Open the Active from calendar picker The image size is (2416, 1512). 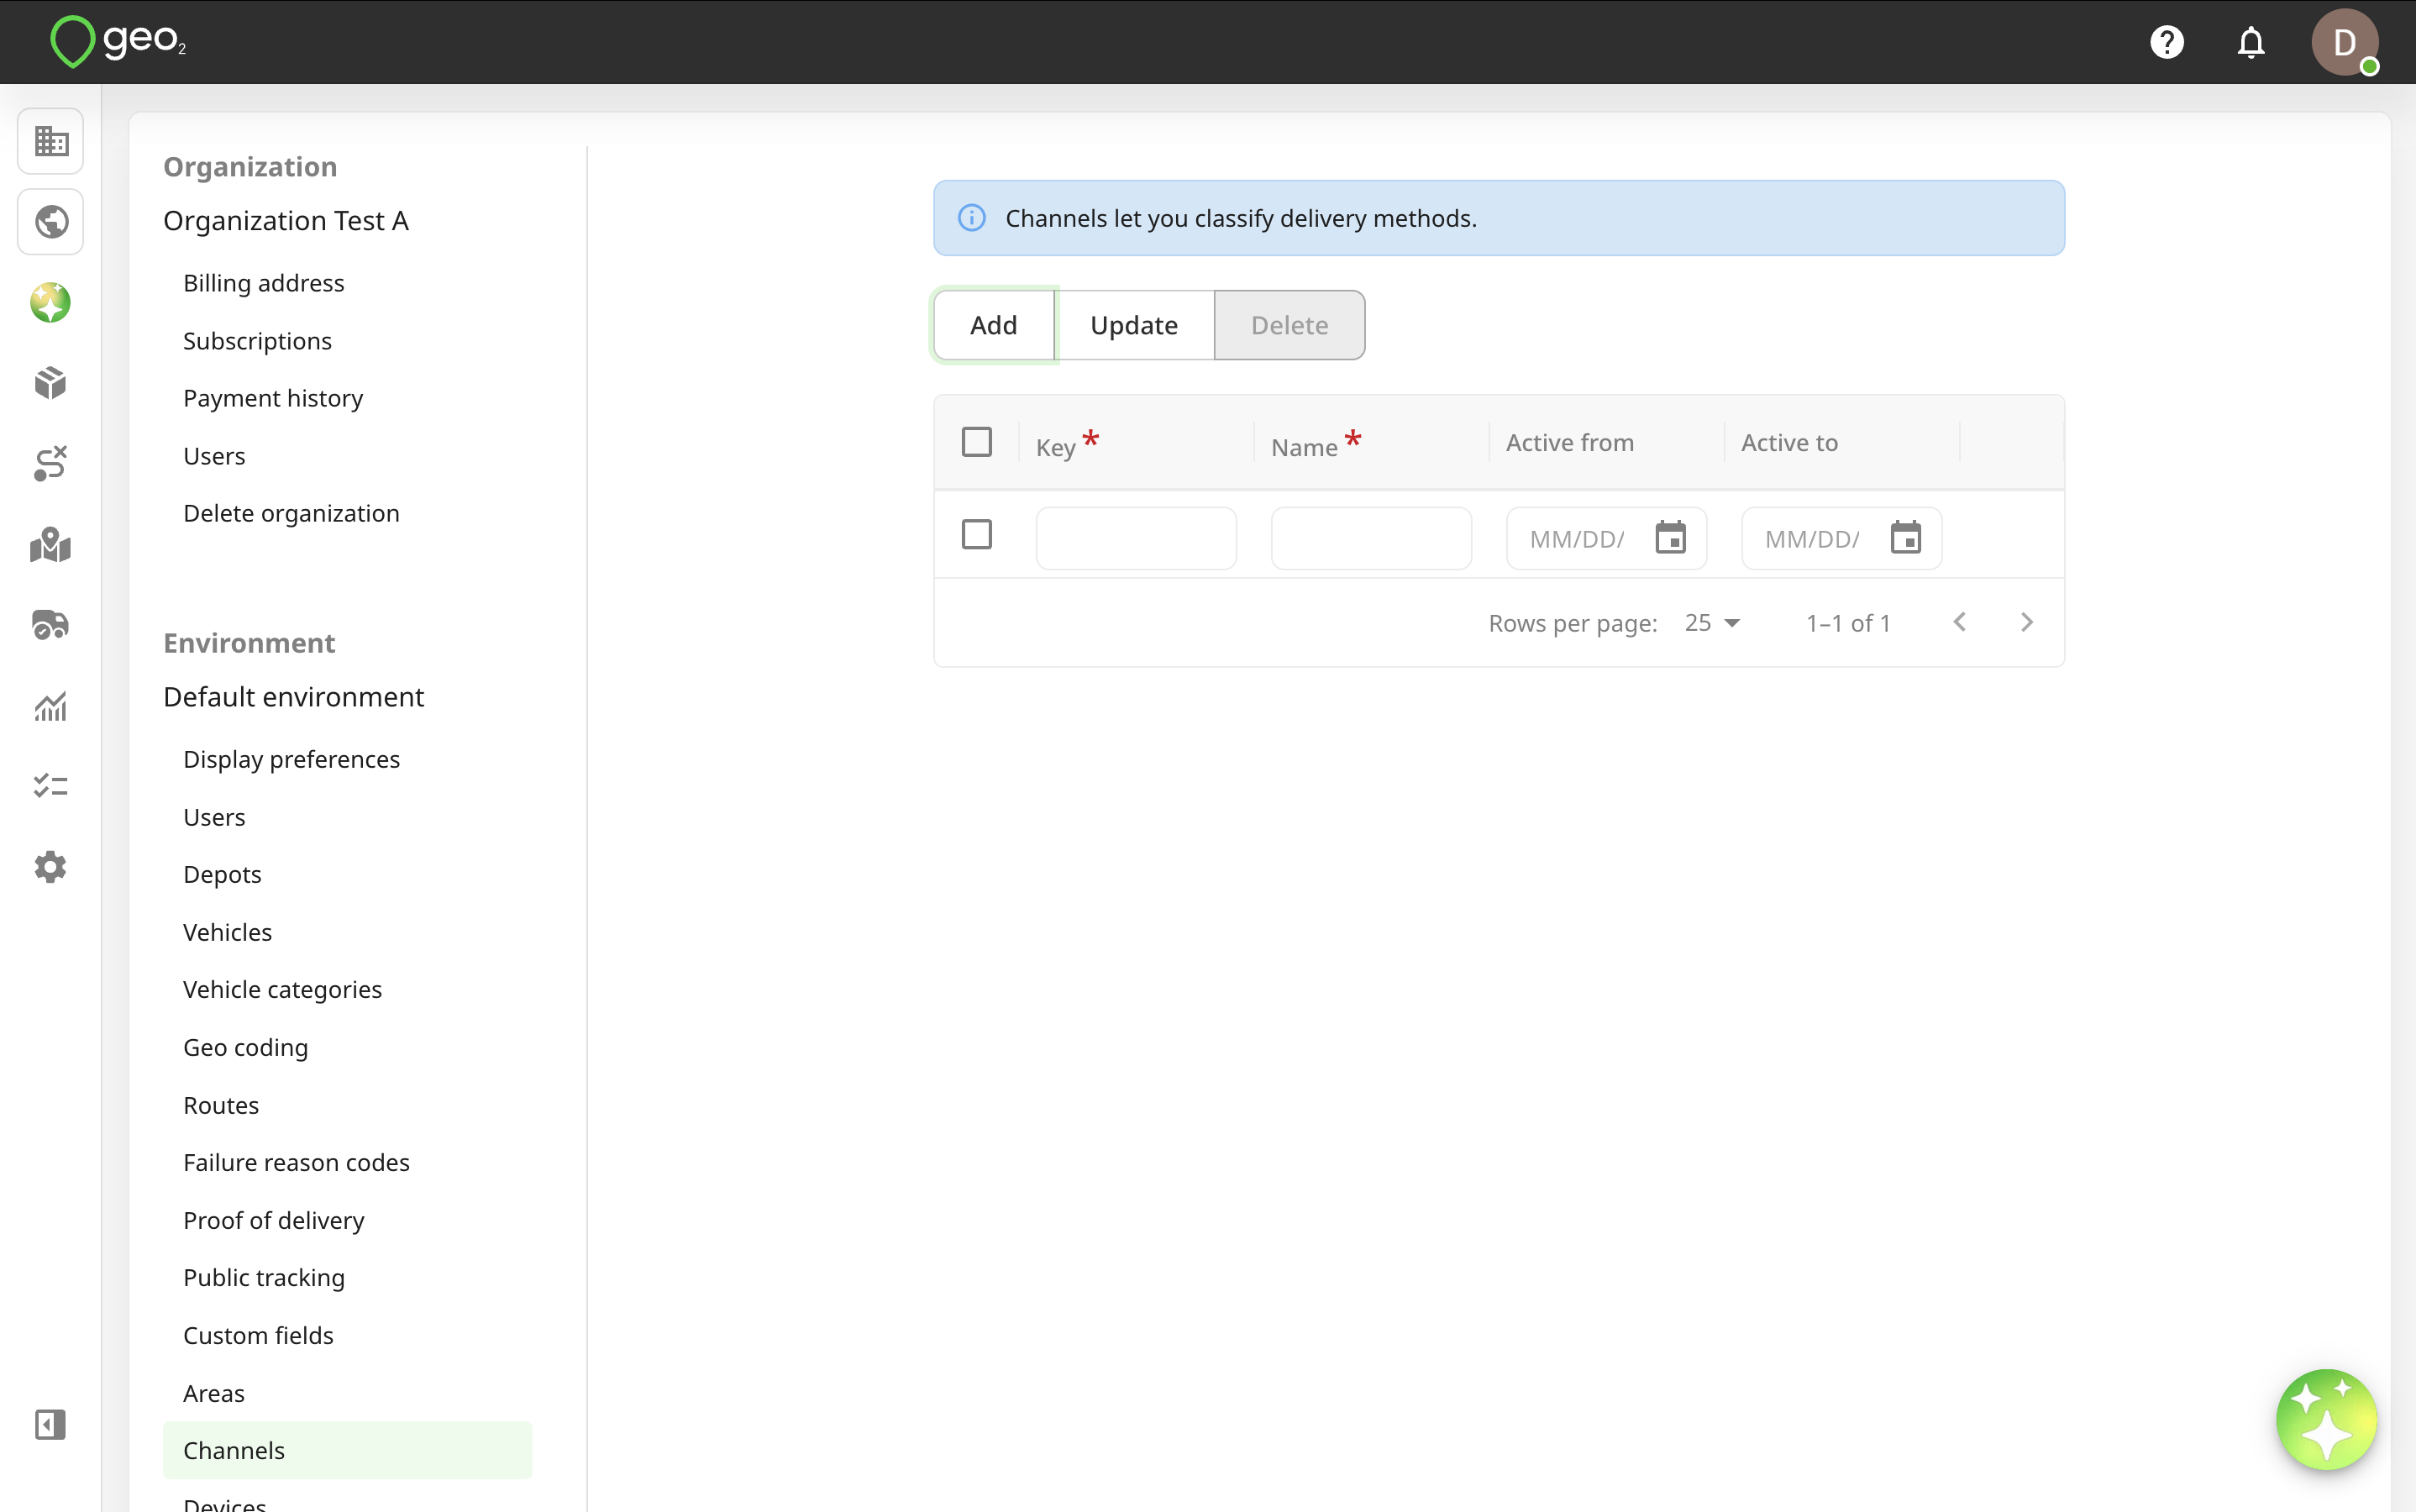[x=1670, y=538]
